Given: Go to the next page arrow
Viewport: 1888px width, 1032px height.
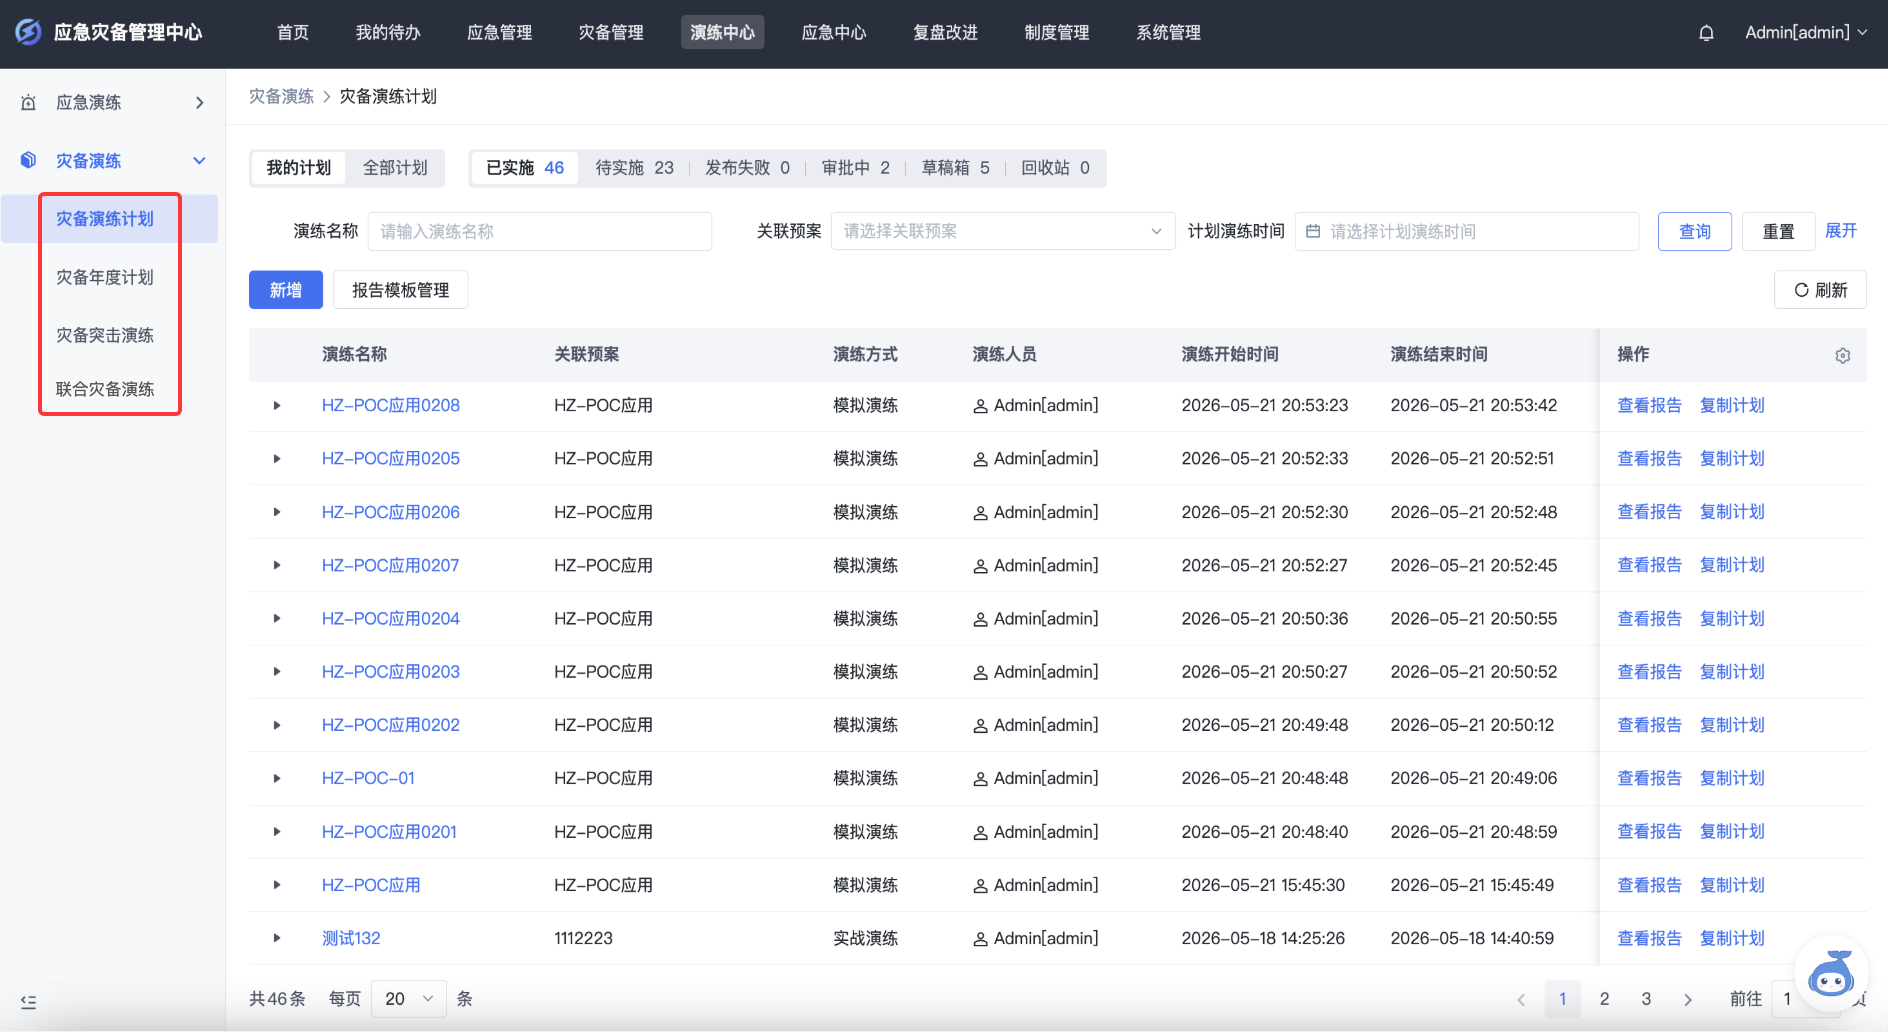Looking at the screenshot, I should pos(1688,999).
